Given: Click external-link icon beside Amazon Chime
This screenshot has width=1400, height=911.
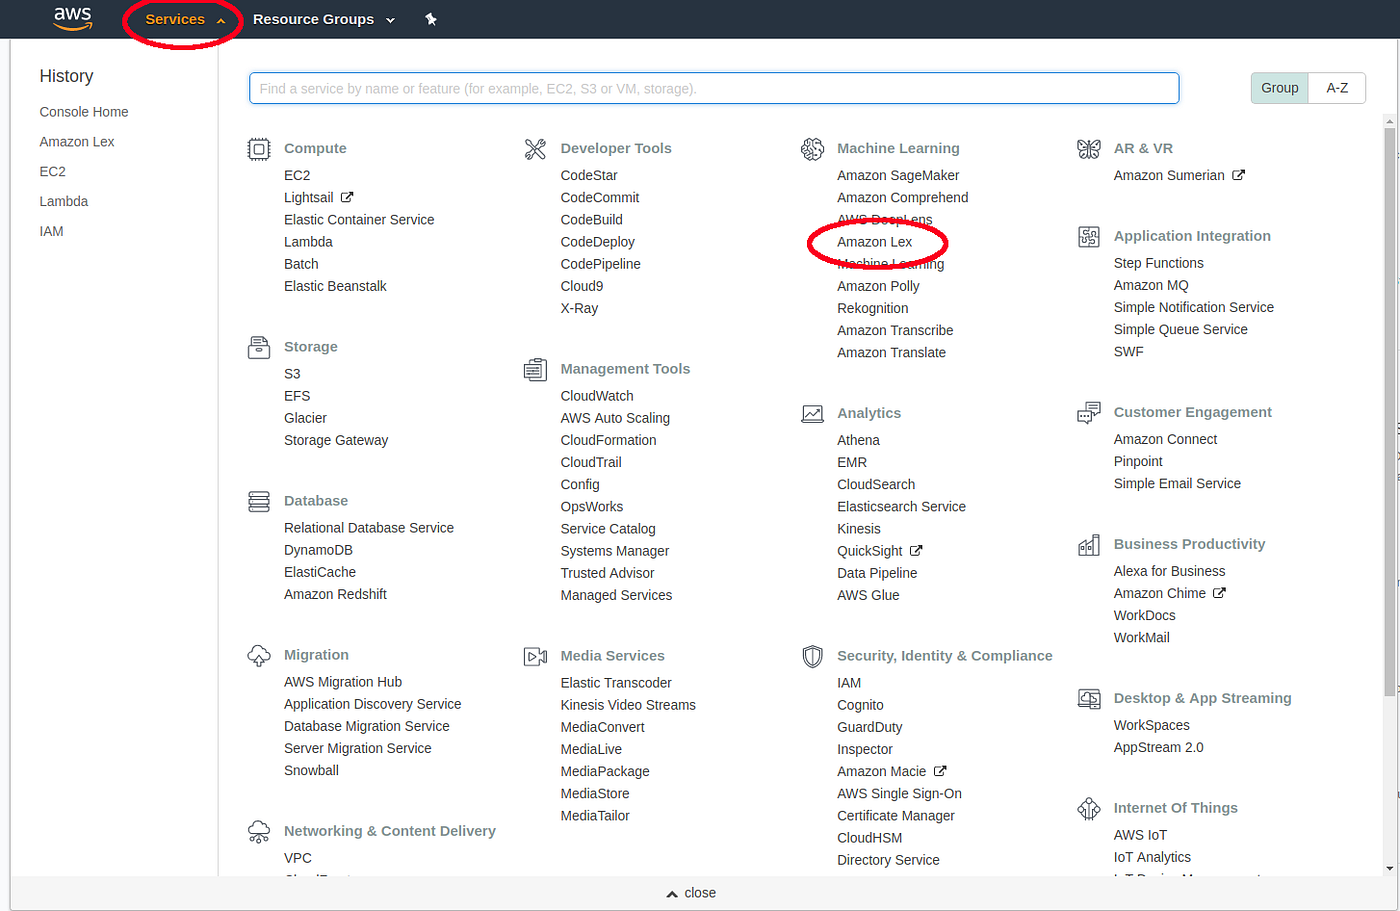Looking at the screenshot, I should pyautogui.click(x=1219, y=592).
